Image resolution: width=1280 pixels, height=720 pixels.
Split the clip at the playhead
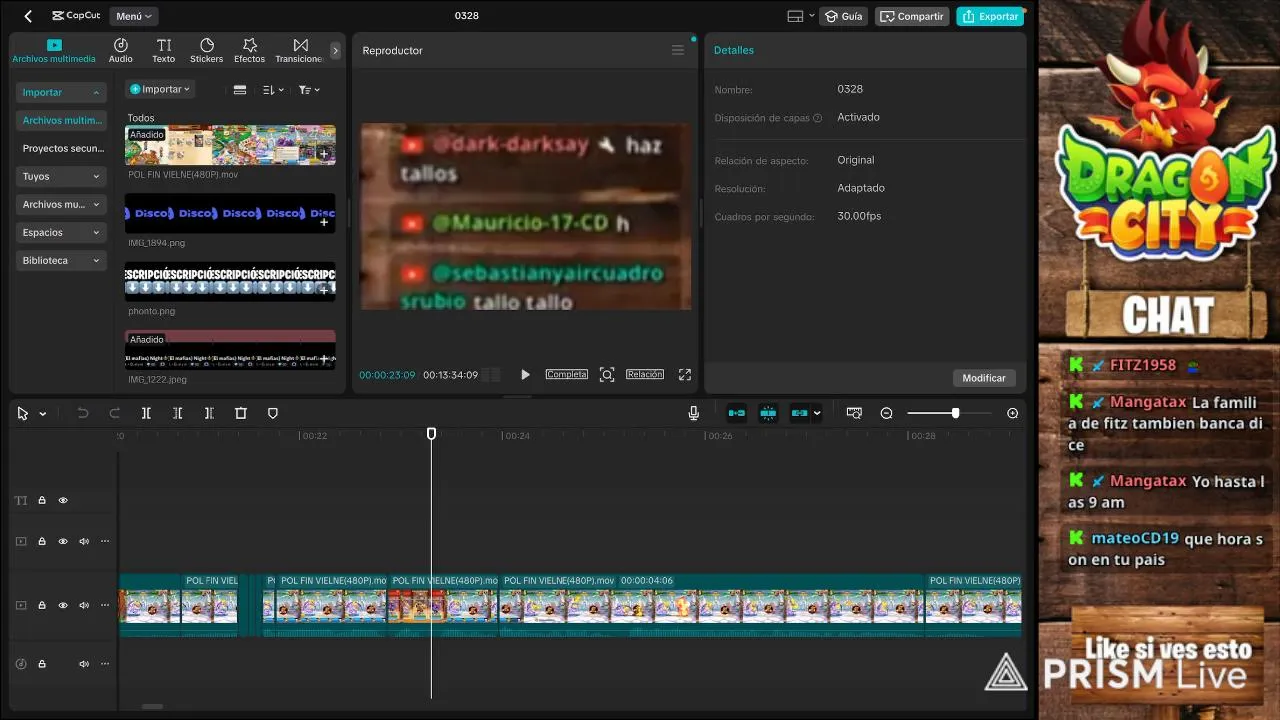coord(146,413)
